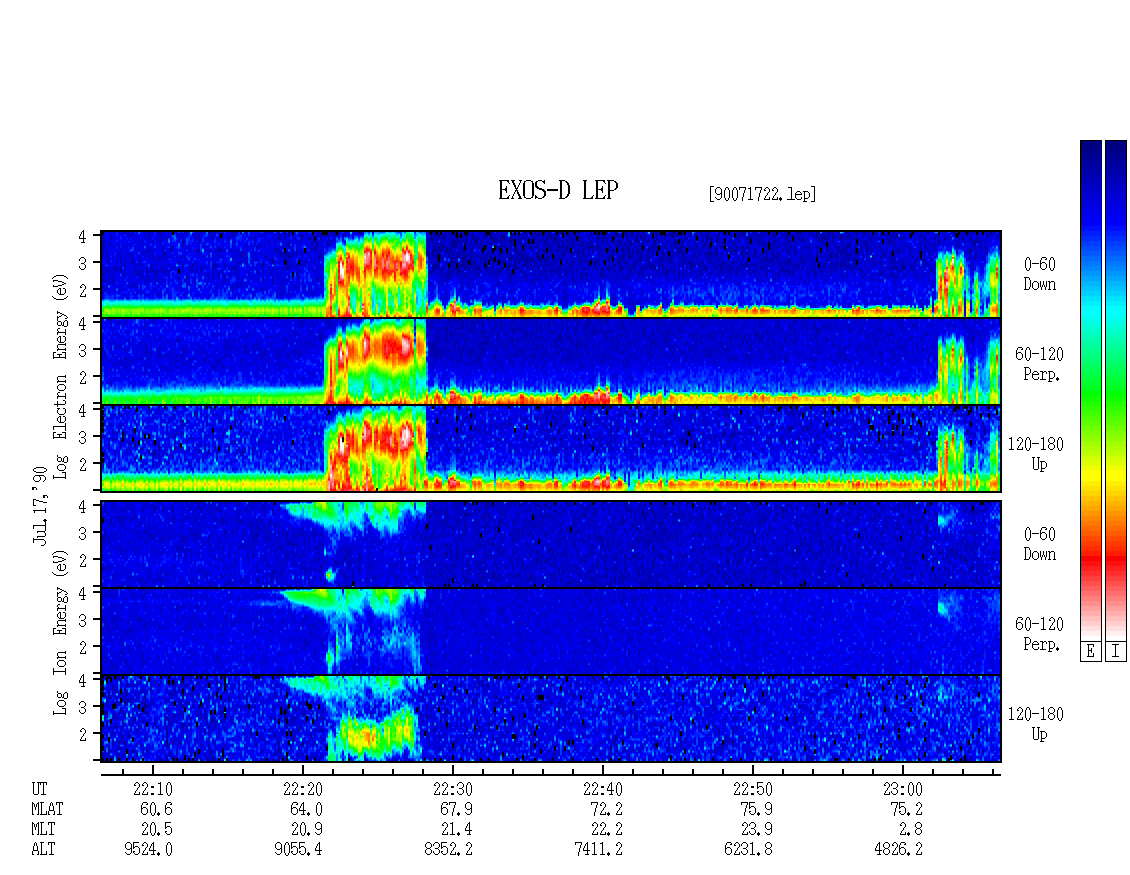The height and width of the screenshot is (875, 1130).
Task: Click the ALT row label
Action: (43, 850)
